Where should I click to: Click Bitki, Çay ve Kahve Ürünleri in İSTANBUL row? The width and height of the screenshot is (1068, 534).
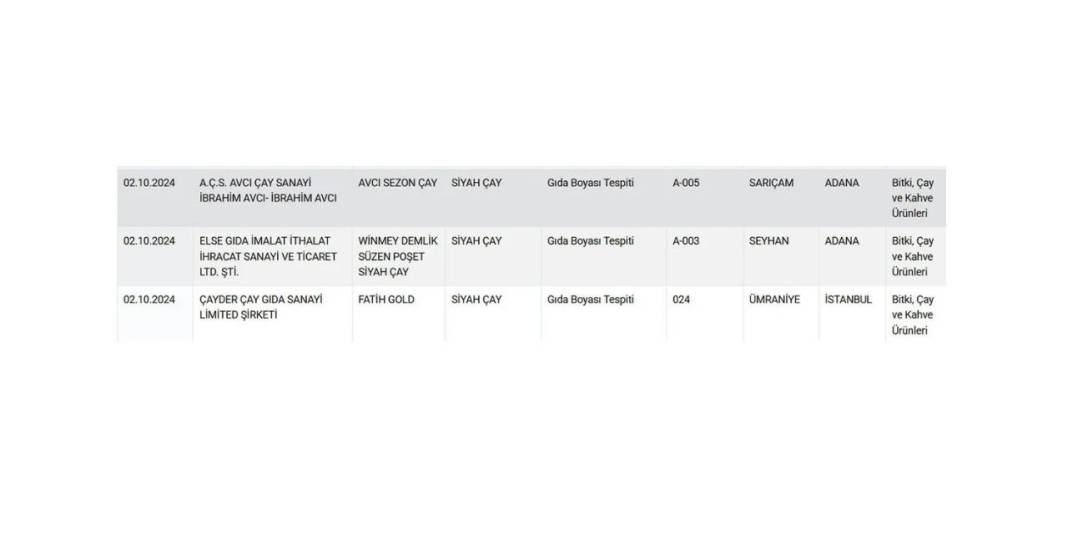(x=913, y=315)
